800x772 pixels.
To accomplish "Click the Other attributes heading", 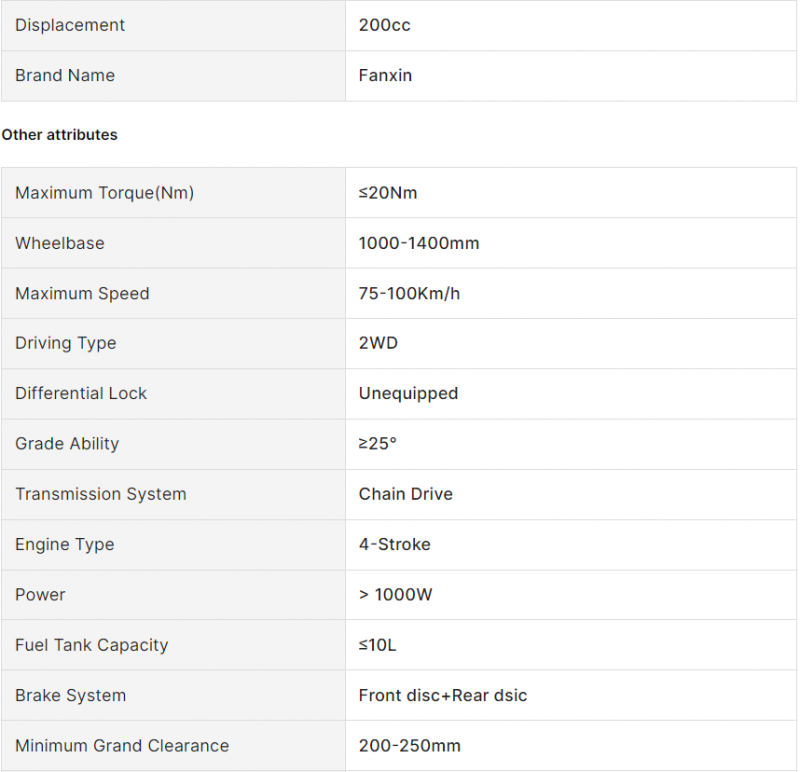I will pyautogui.click(x=59, y=135).
